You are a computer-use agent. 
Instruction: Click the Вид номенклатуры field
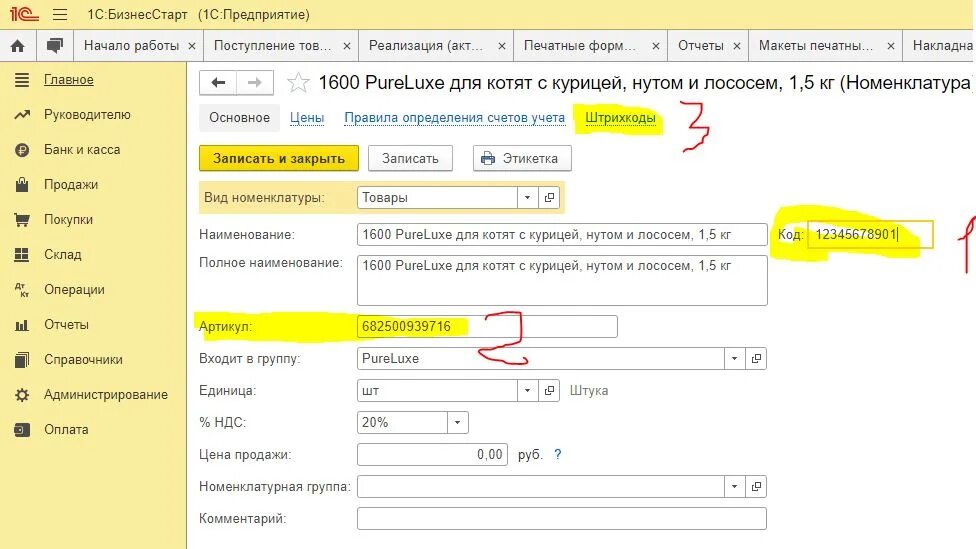click(x=437, y=197)
